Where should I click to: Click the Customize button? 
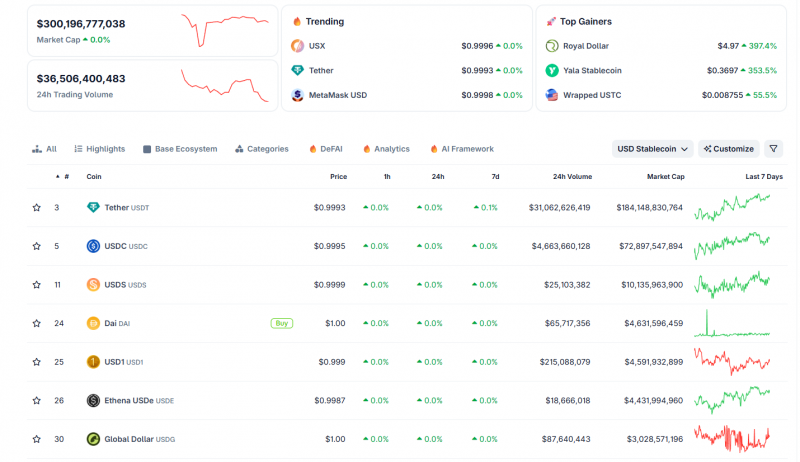(x=729, y=148)
